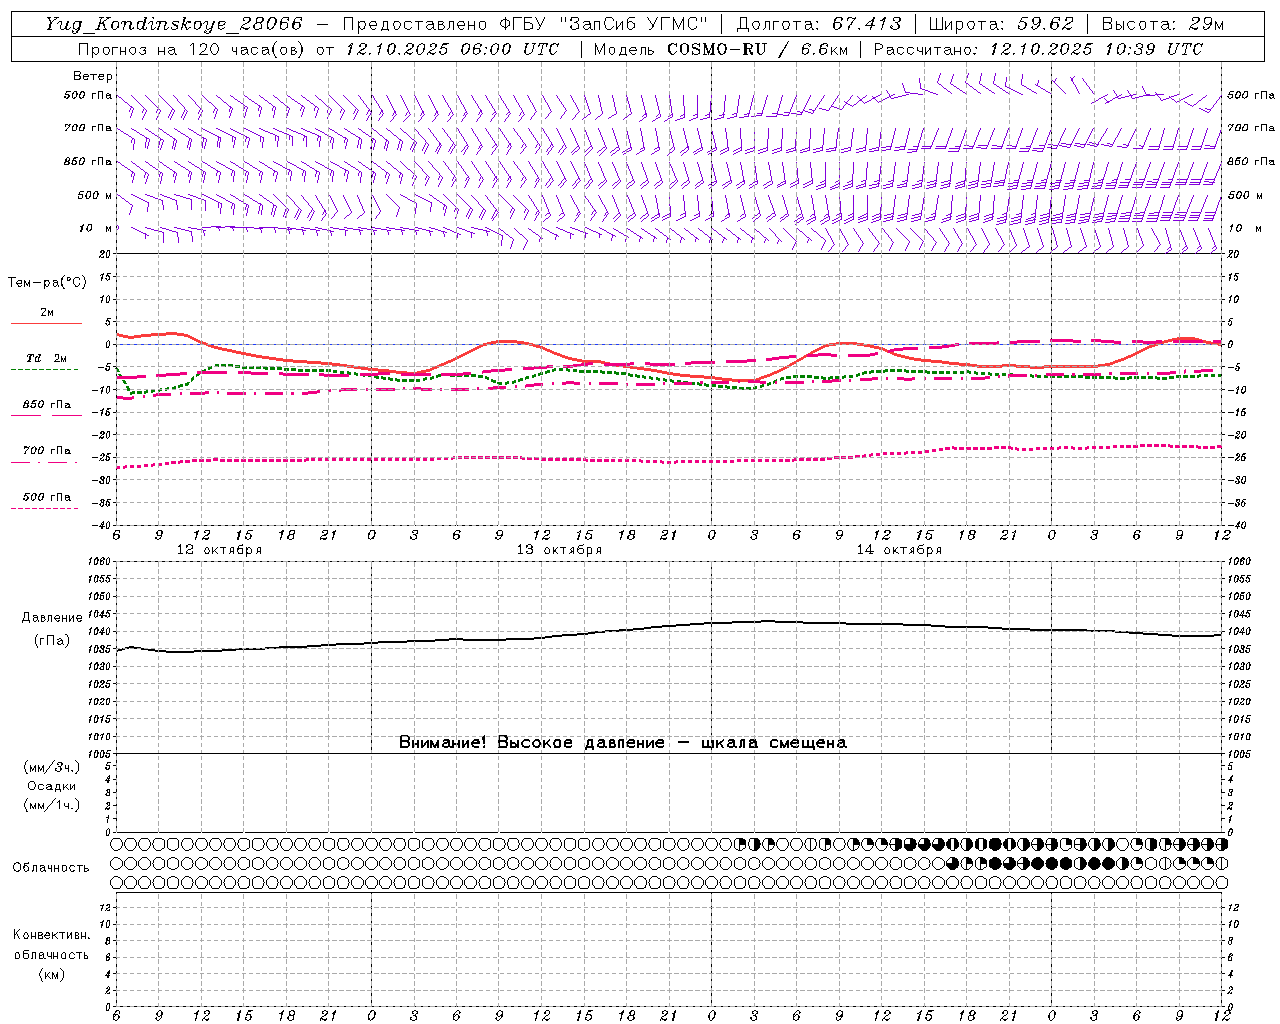Click the Облачность row label
Image resolution: width=1280 pixels, height=1024 pixels.
click(x=51, y=867)
